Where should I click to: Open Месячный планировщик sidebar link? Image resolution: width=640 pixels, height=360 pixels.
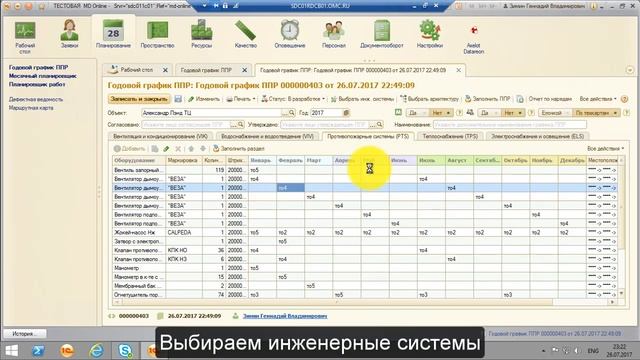(42, 76)
